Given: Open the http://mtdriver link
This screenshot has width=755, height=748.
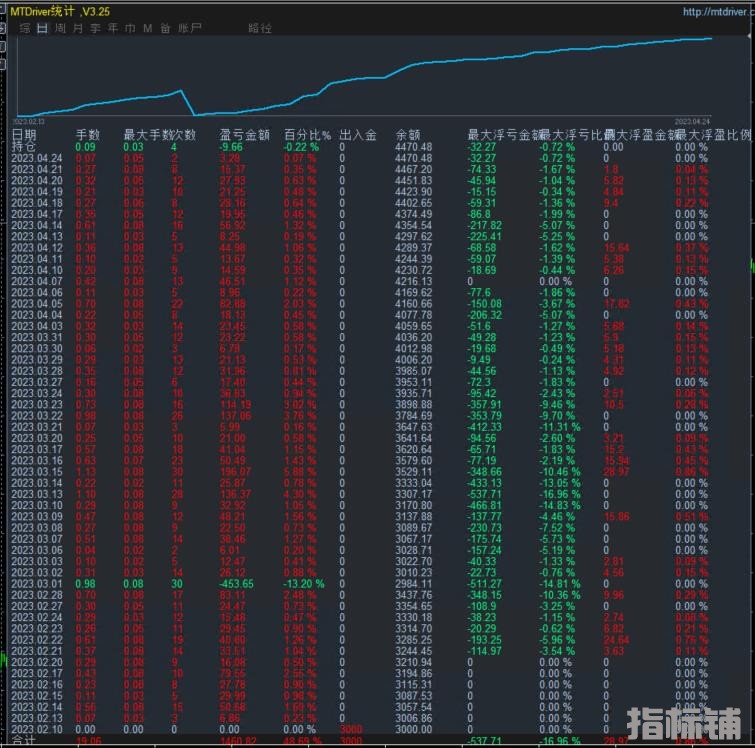Looking at the screenshot, I should (718, 12).
